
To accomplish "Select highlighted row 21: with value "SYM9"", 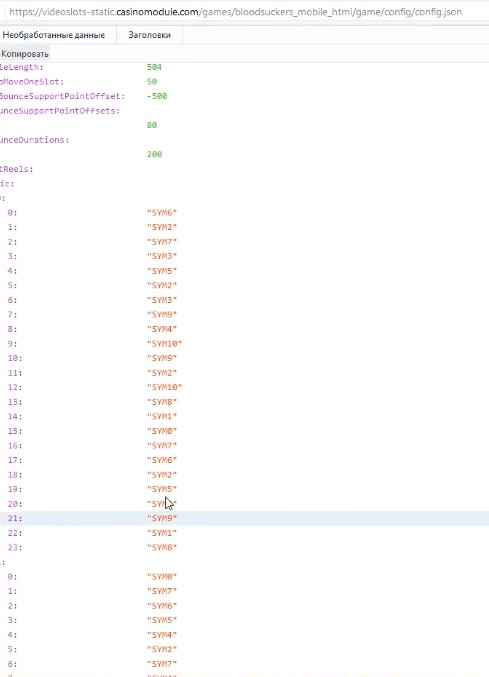I will click(x=244, y=518).
